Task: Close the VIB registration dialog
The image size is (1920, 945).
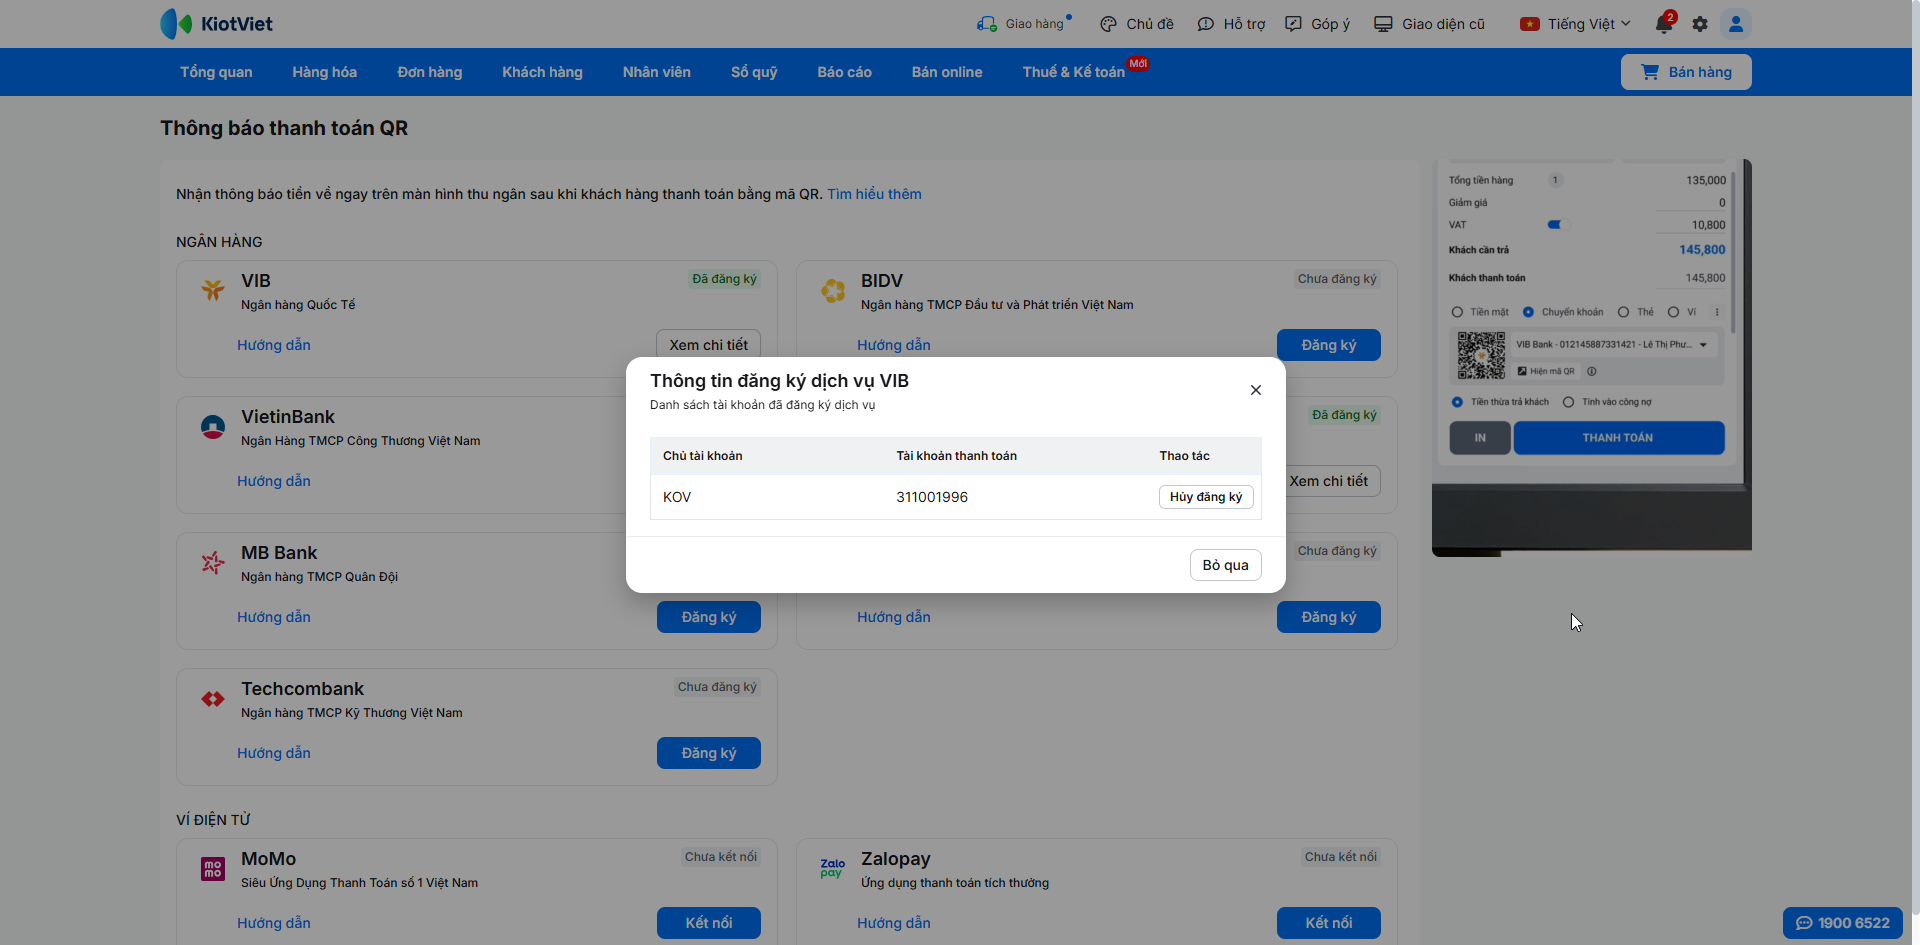Action: [x=1256, y=390]
